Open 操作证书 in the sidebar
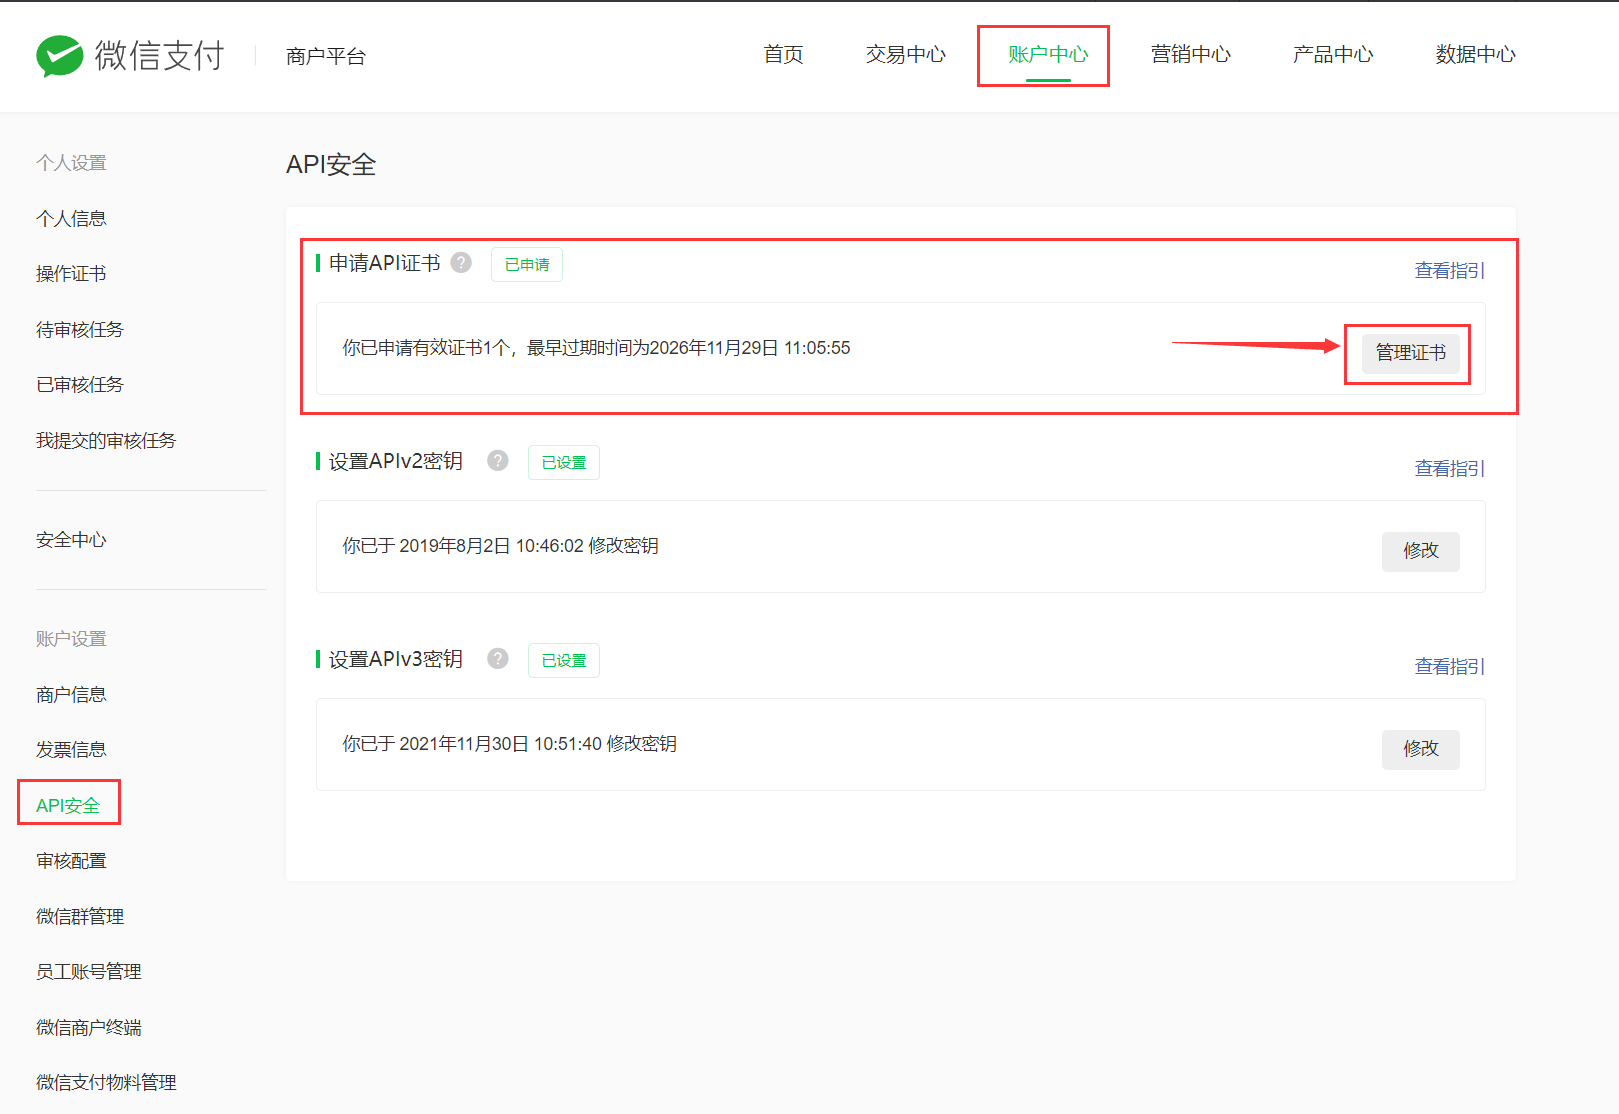This screenshot has height=1114, width=1619. [71, 274]
